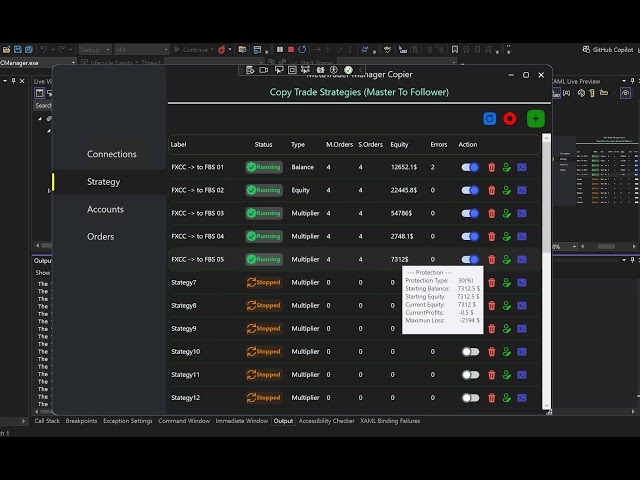
Task: Click the Hot Reload flame icon
Action: [222, 49]
